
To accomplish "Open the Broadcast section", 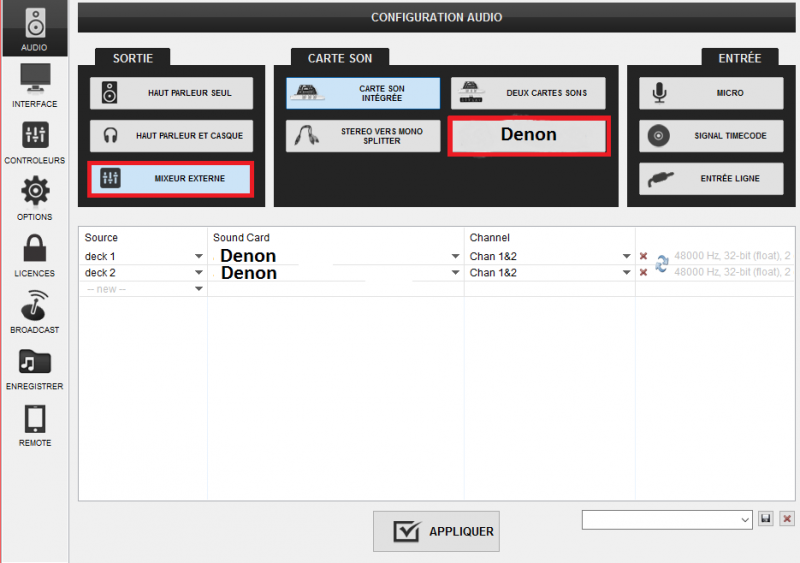I will pyautogui.click(x=35, y=311).
